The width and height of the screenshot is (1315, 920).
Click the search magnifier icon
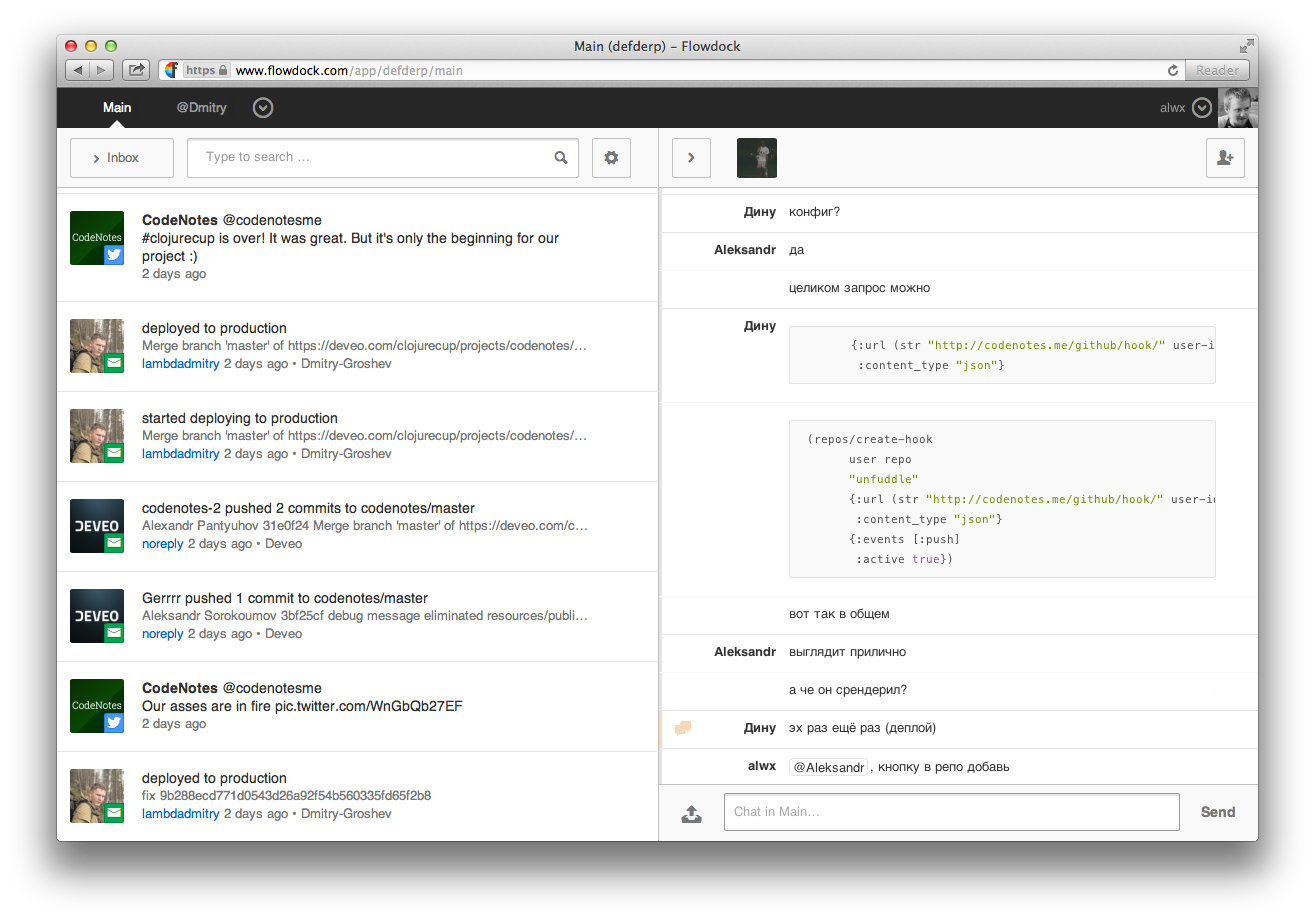click(561, 157)
